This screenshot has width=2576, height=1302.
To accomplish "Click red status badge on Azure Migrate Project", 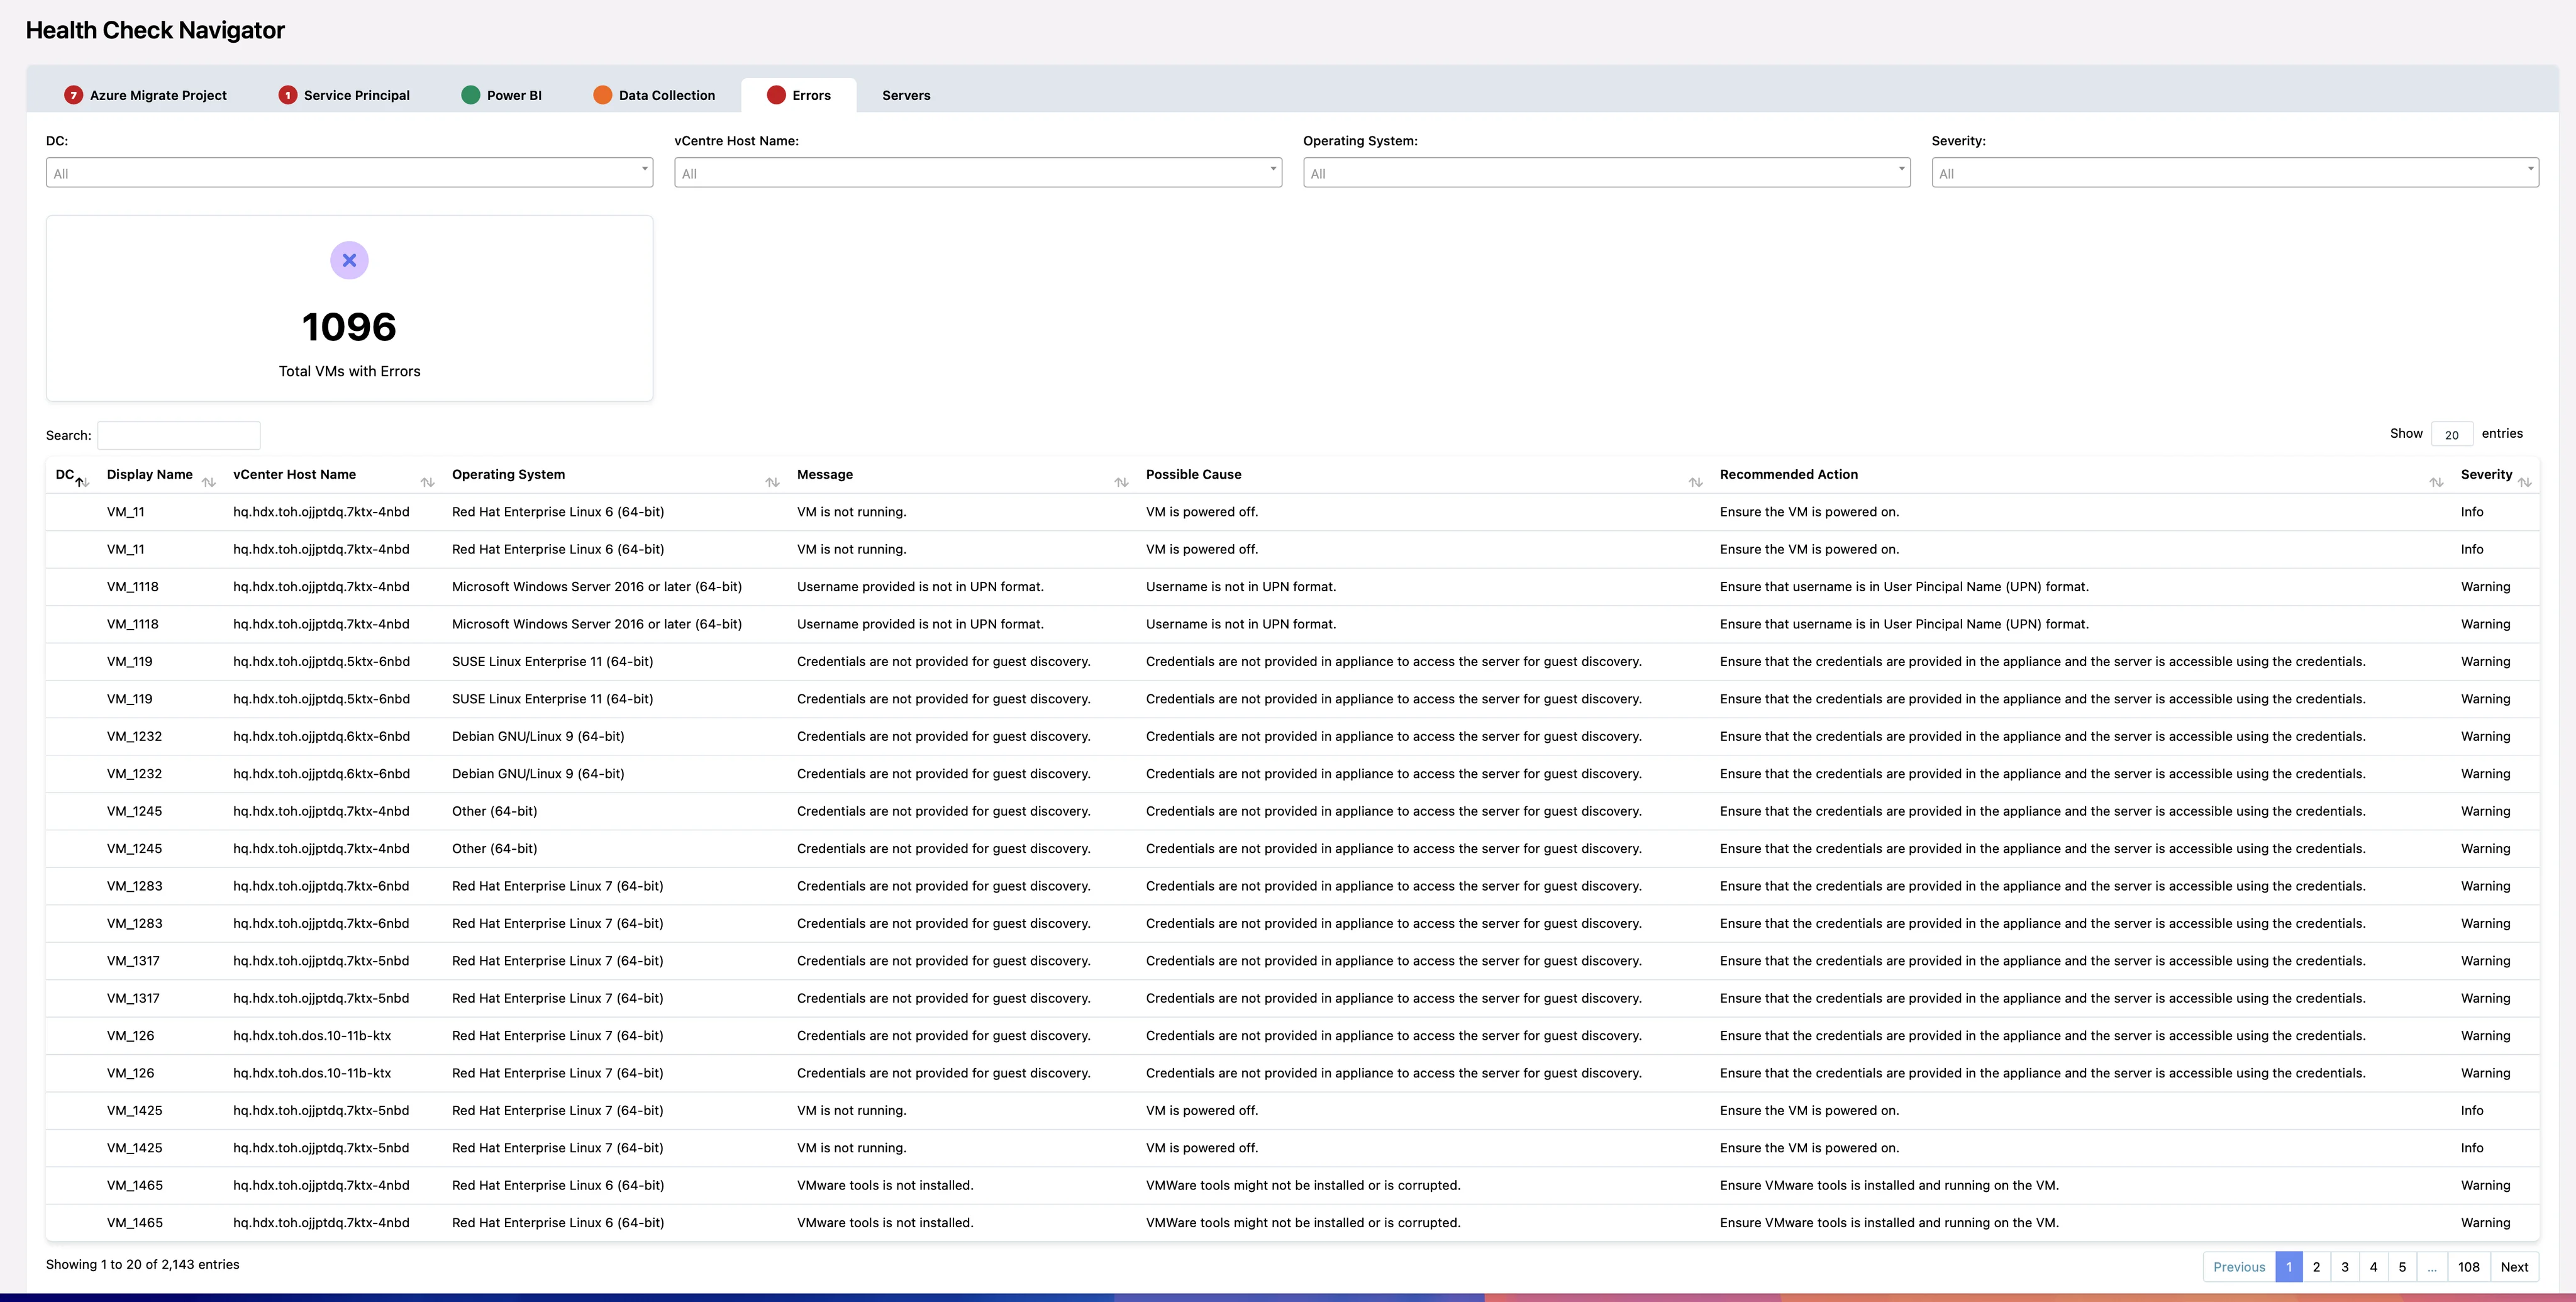I will point(73,95).
